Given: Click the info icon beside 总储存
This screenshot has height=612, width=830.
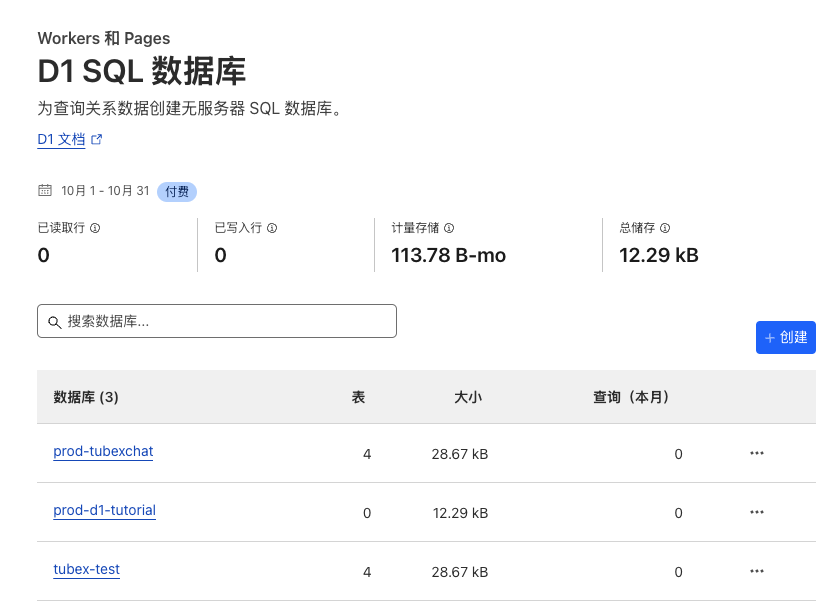Looking at the screenshot, I should [x=663, y=227].
